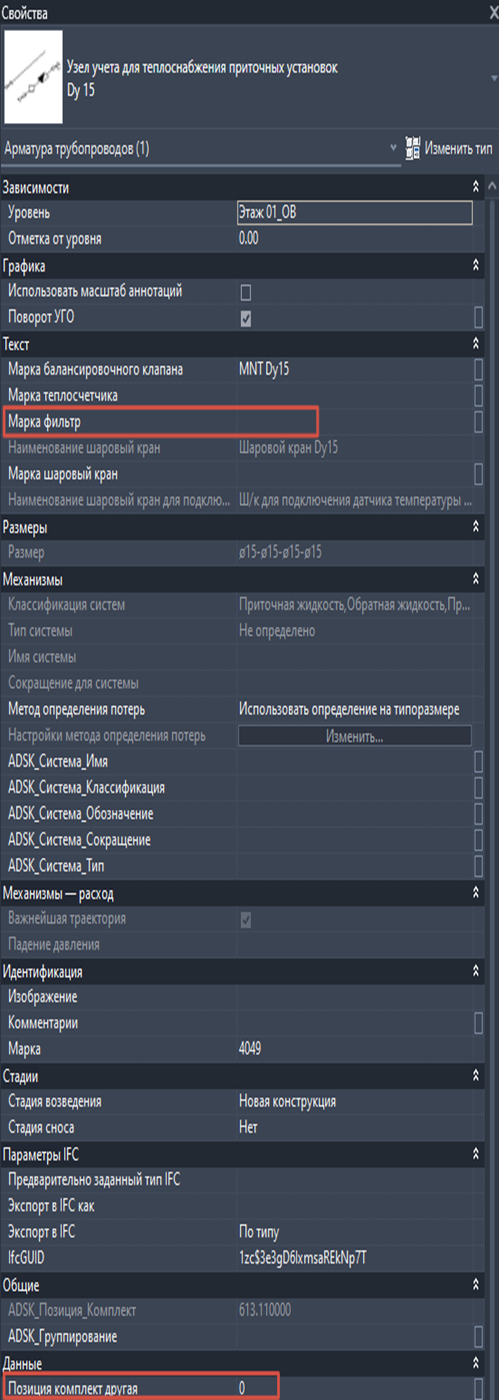This screenshot has height=1400, width=499.
Task: Select the Метод определения потерь value field
Action: click(354, 709)
